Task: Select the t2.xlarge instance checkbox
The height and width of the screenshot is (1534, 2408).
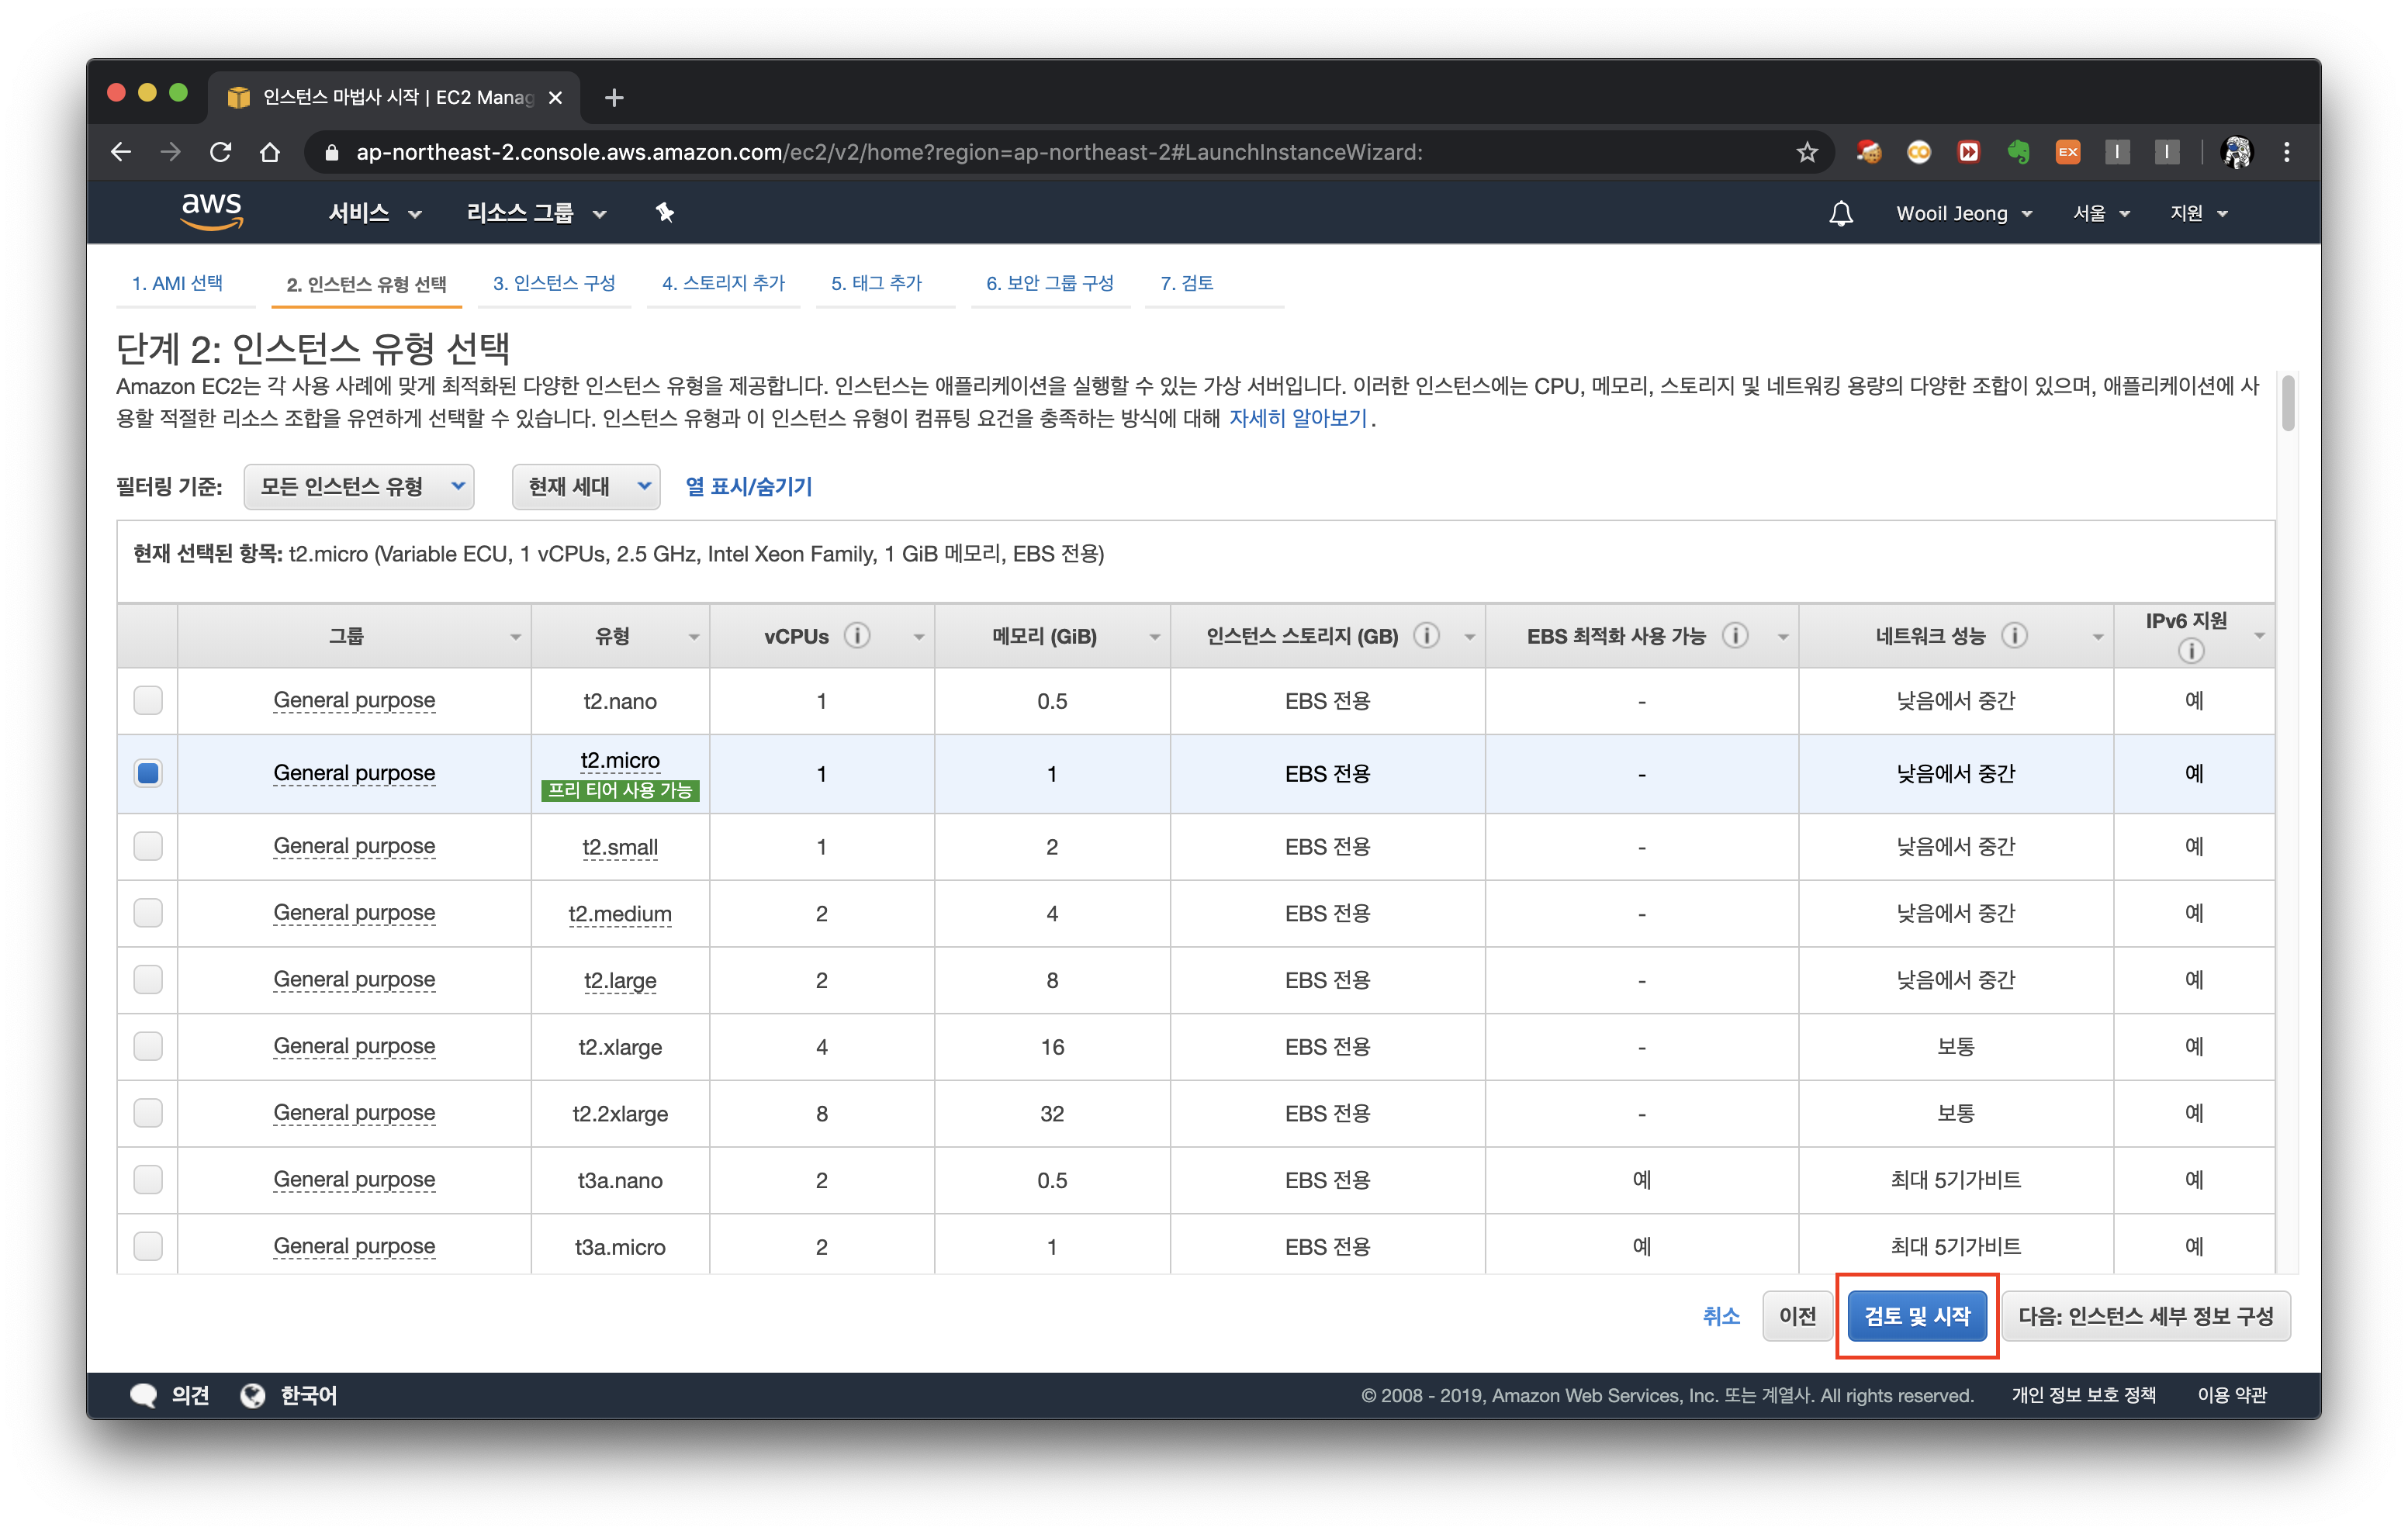Action: 148,1046
